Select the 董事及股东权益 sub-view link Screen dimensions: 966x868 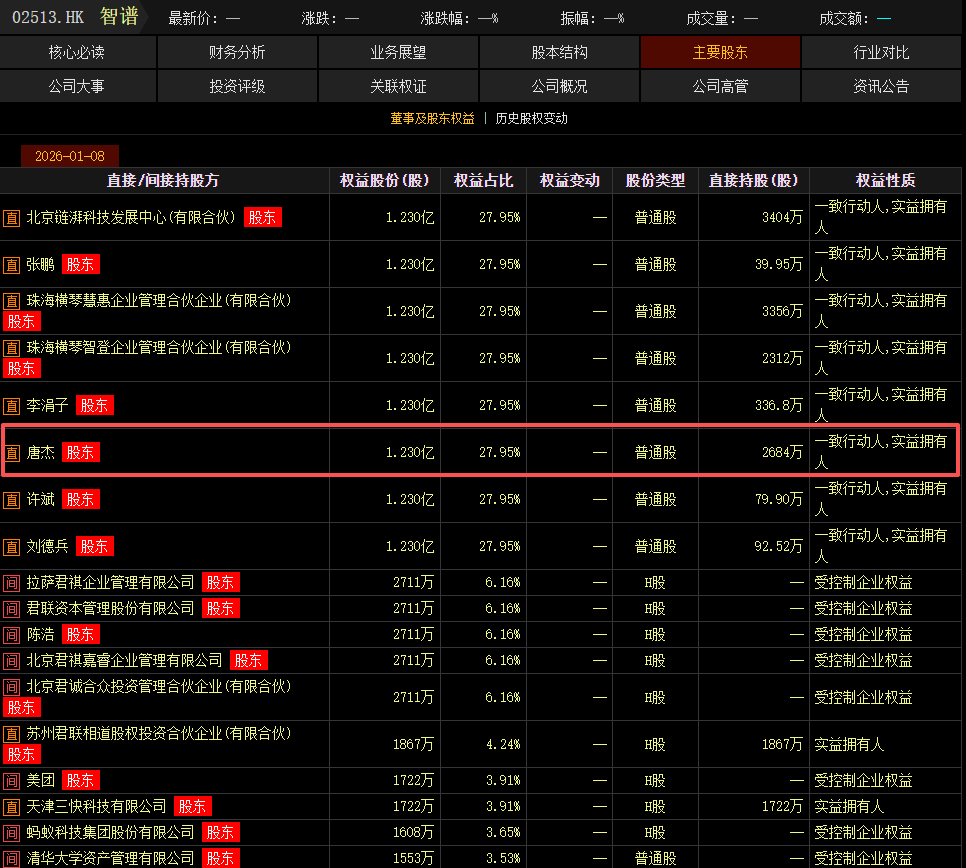pos(432,118)
